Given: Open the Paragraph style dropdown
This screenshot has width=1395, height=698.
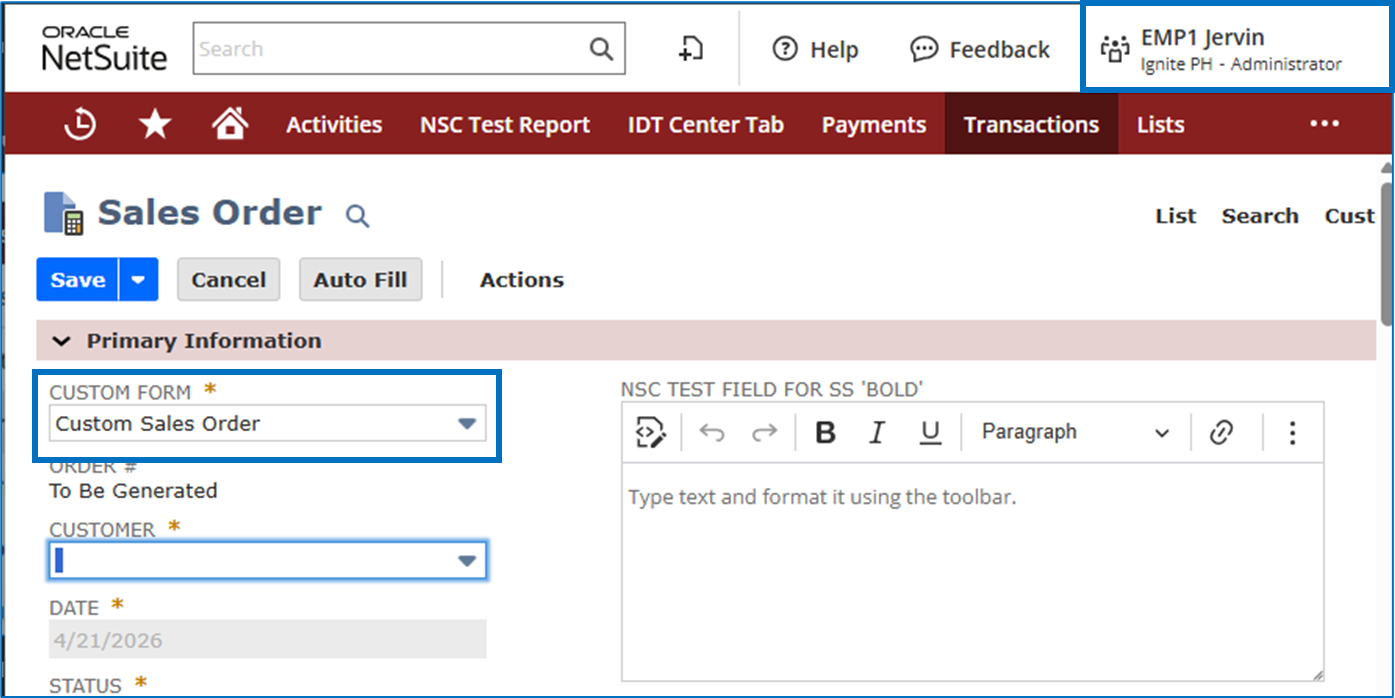Looking at the screenshot, I should (1075, 432).
